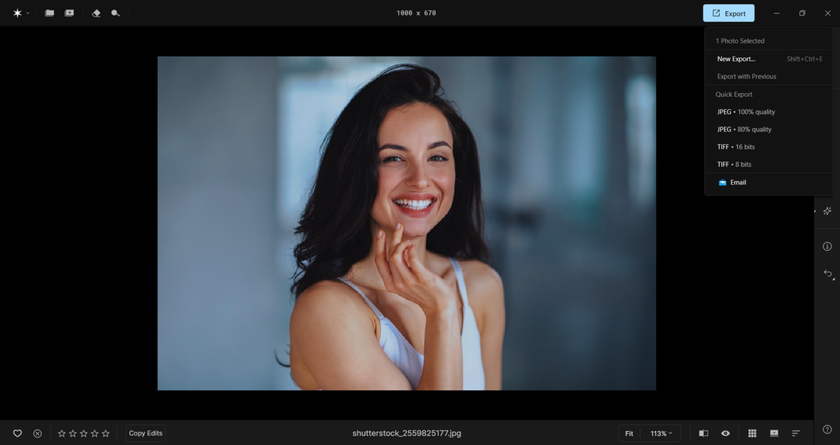Quick export as TIFF 8 bits
Screen dimensions: 840x445
tap(768, 164)
